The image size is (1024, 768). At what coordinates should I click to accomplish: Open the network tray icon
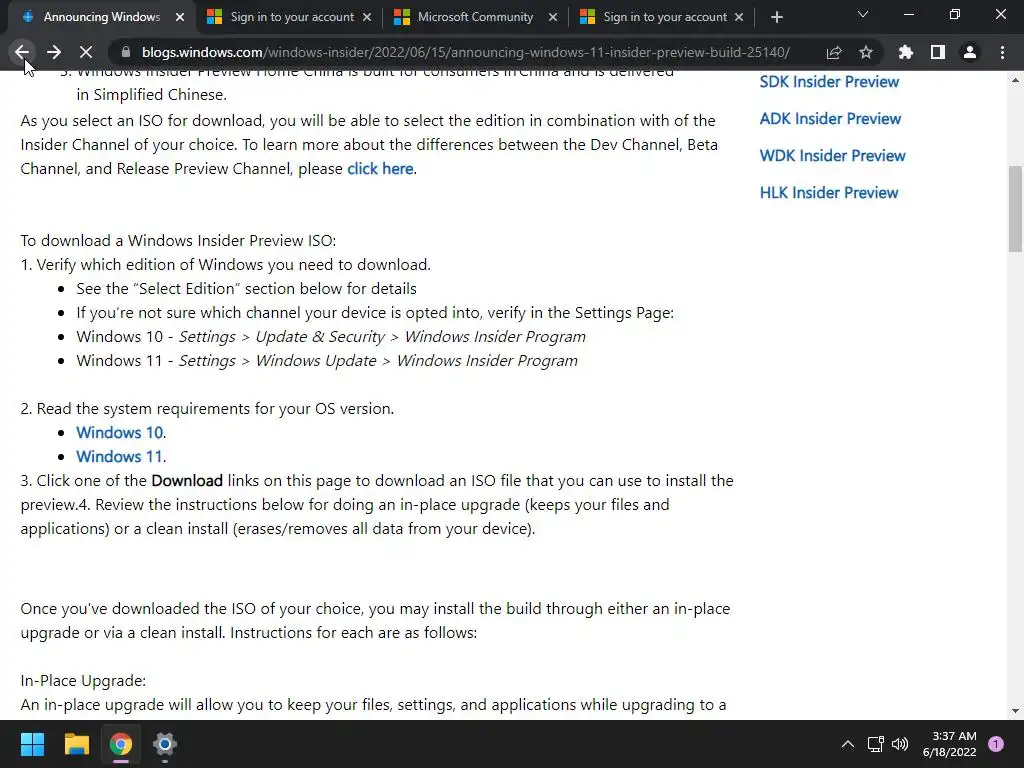(x=876, y=744)
